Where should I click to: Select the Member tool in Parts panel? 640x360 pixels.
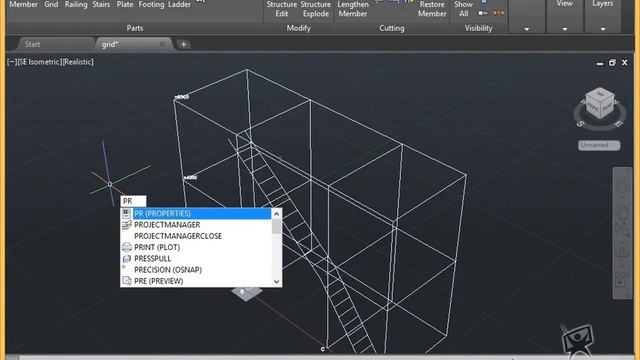pos(23,4)
